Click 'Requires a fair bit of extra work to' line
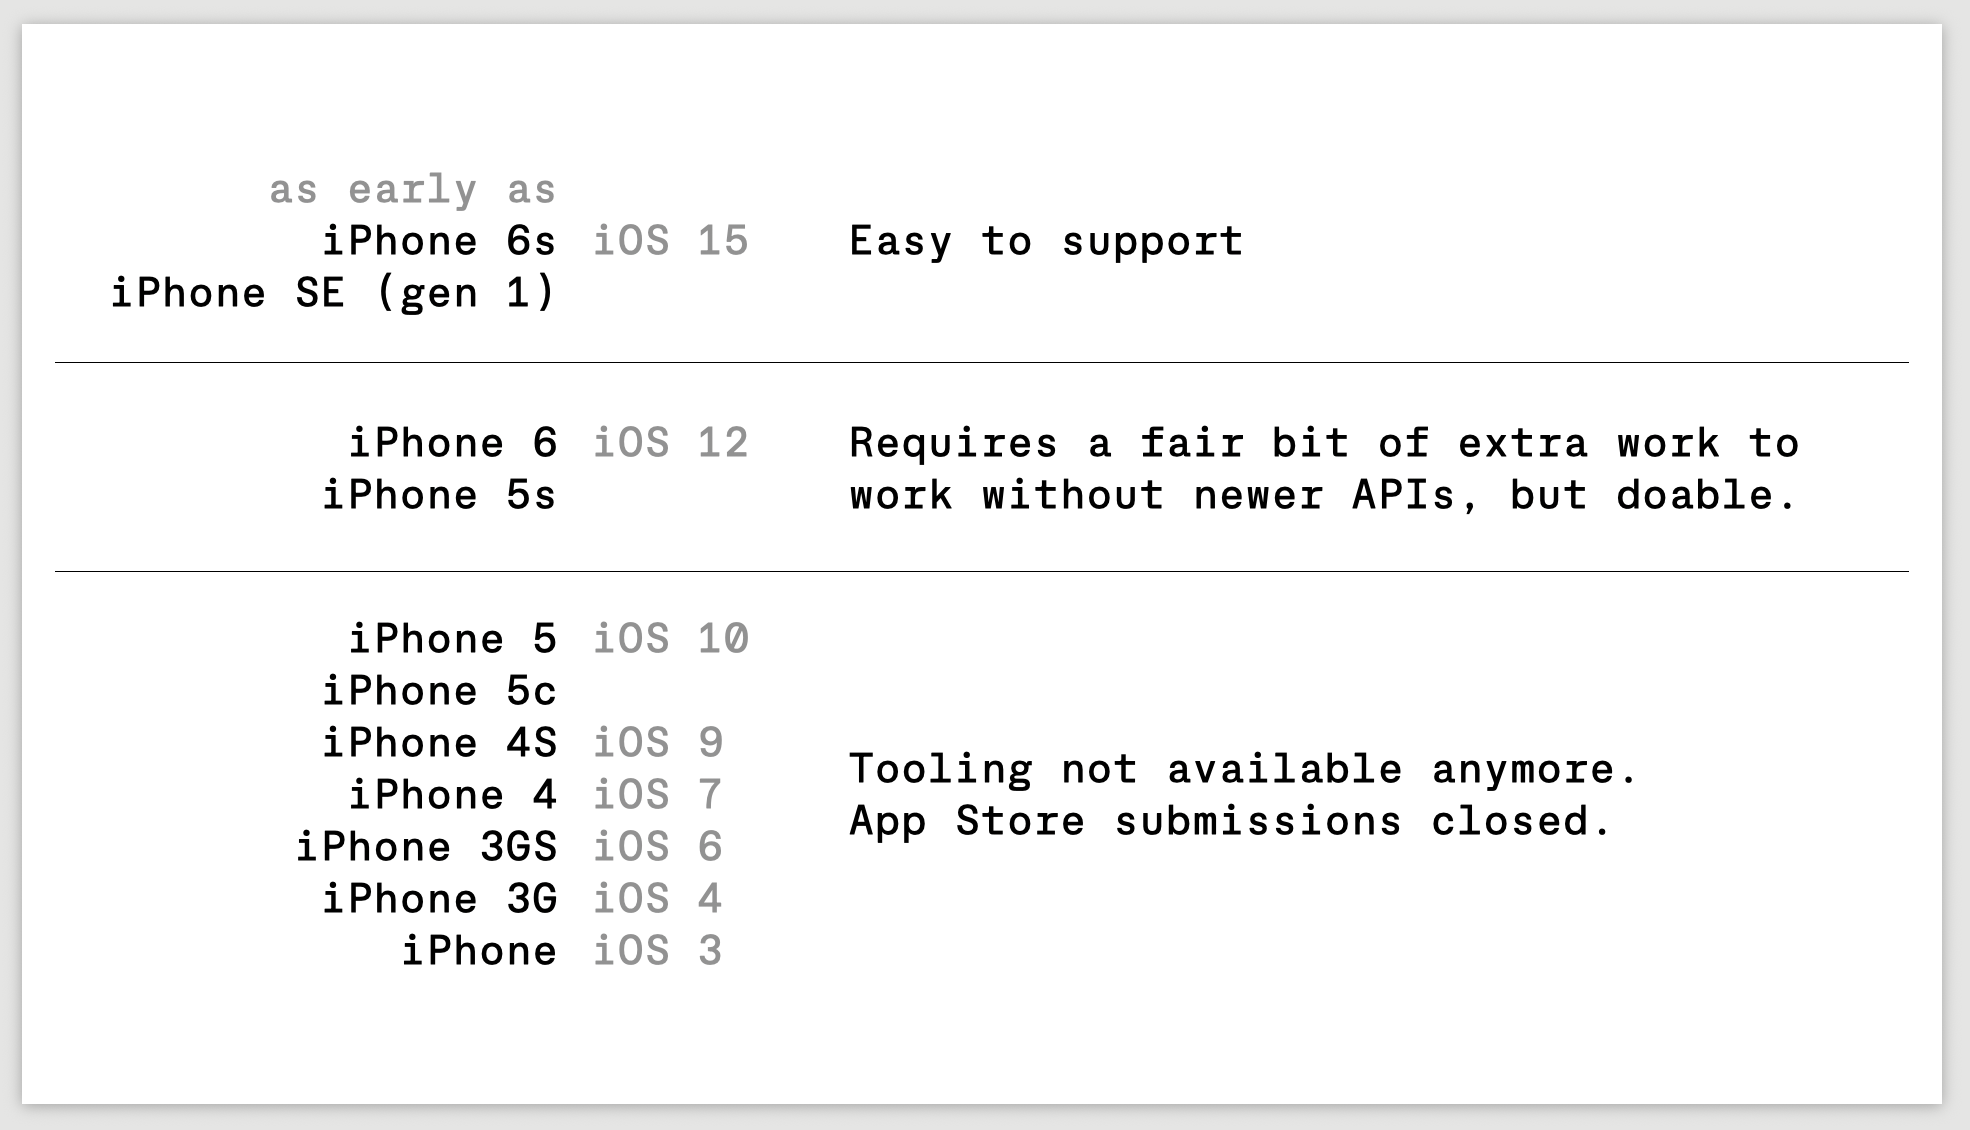This screenshot has height=1130, width=1970. point(1324,444)
